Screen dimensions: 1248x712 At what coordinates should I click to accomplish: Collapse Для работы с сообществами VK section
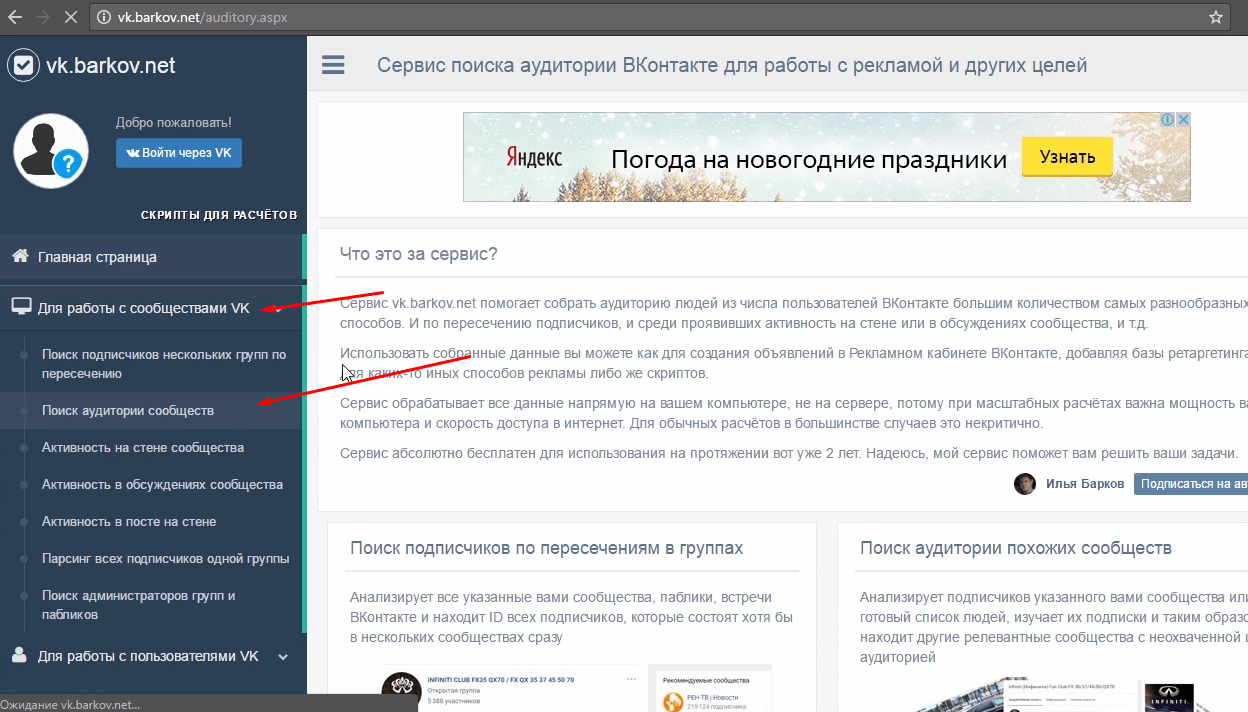(x=152, y=308)
